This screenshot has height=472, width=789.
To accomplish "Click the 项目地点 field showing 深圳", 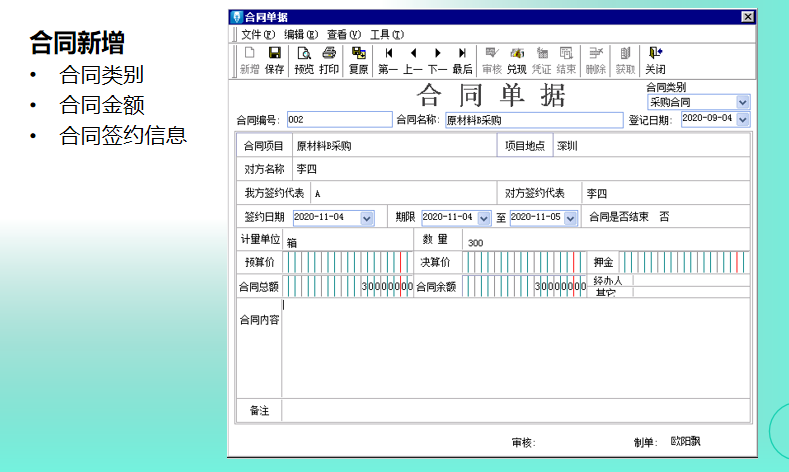I will [652, 146].
